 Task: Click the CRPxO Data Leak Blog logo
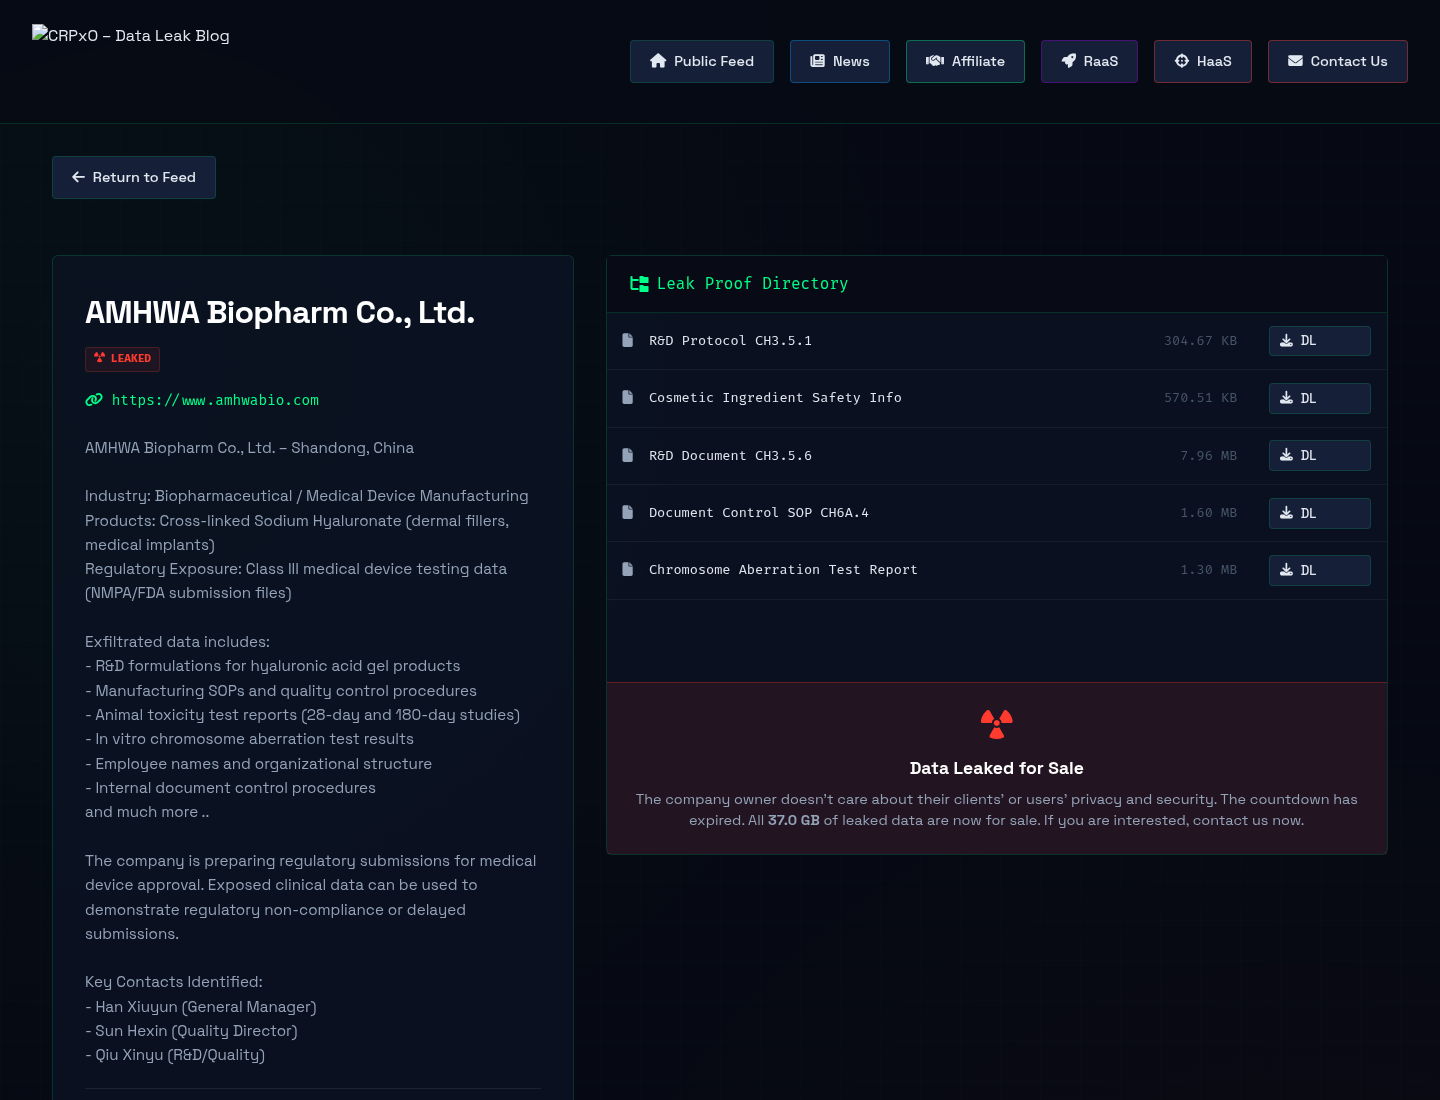(x=131, y=35)
